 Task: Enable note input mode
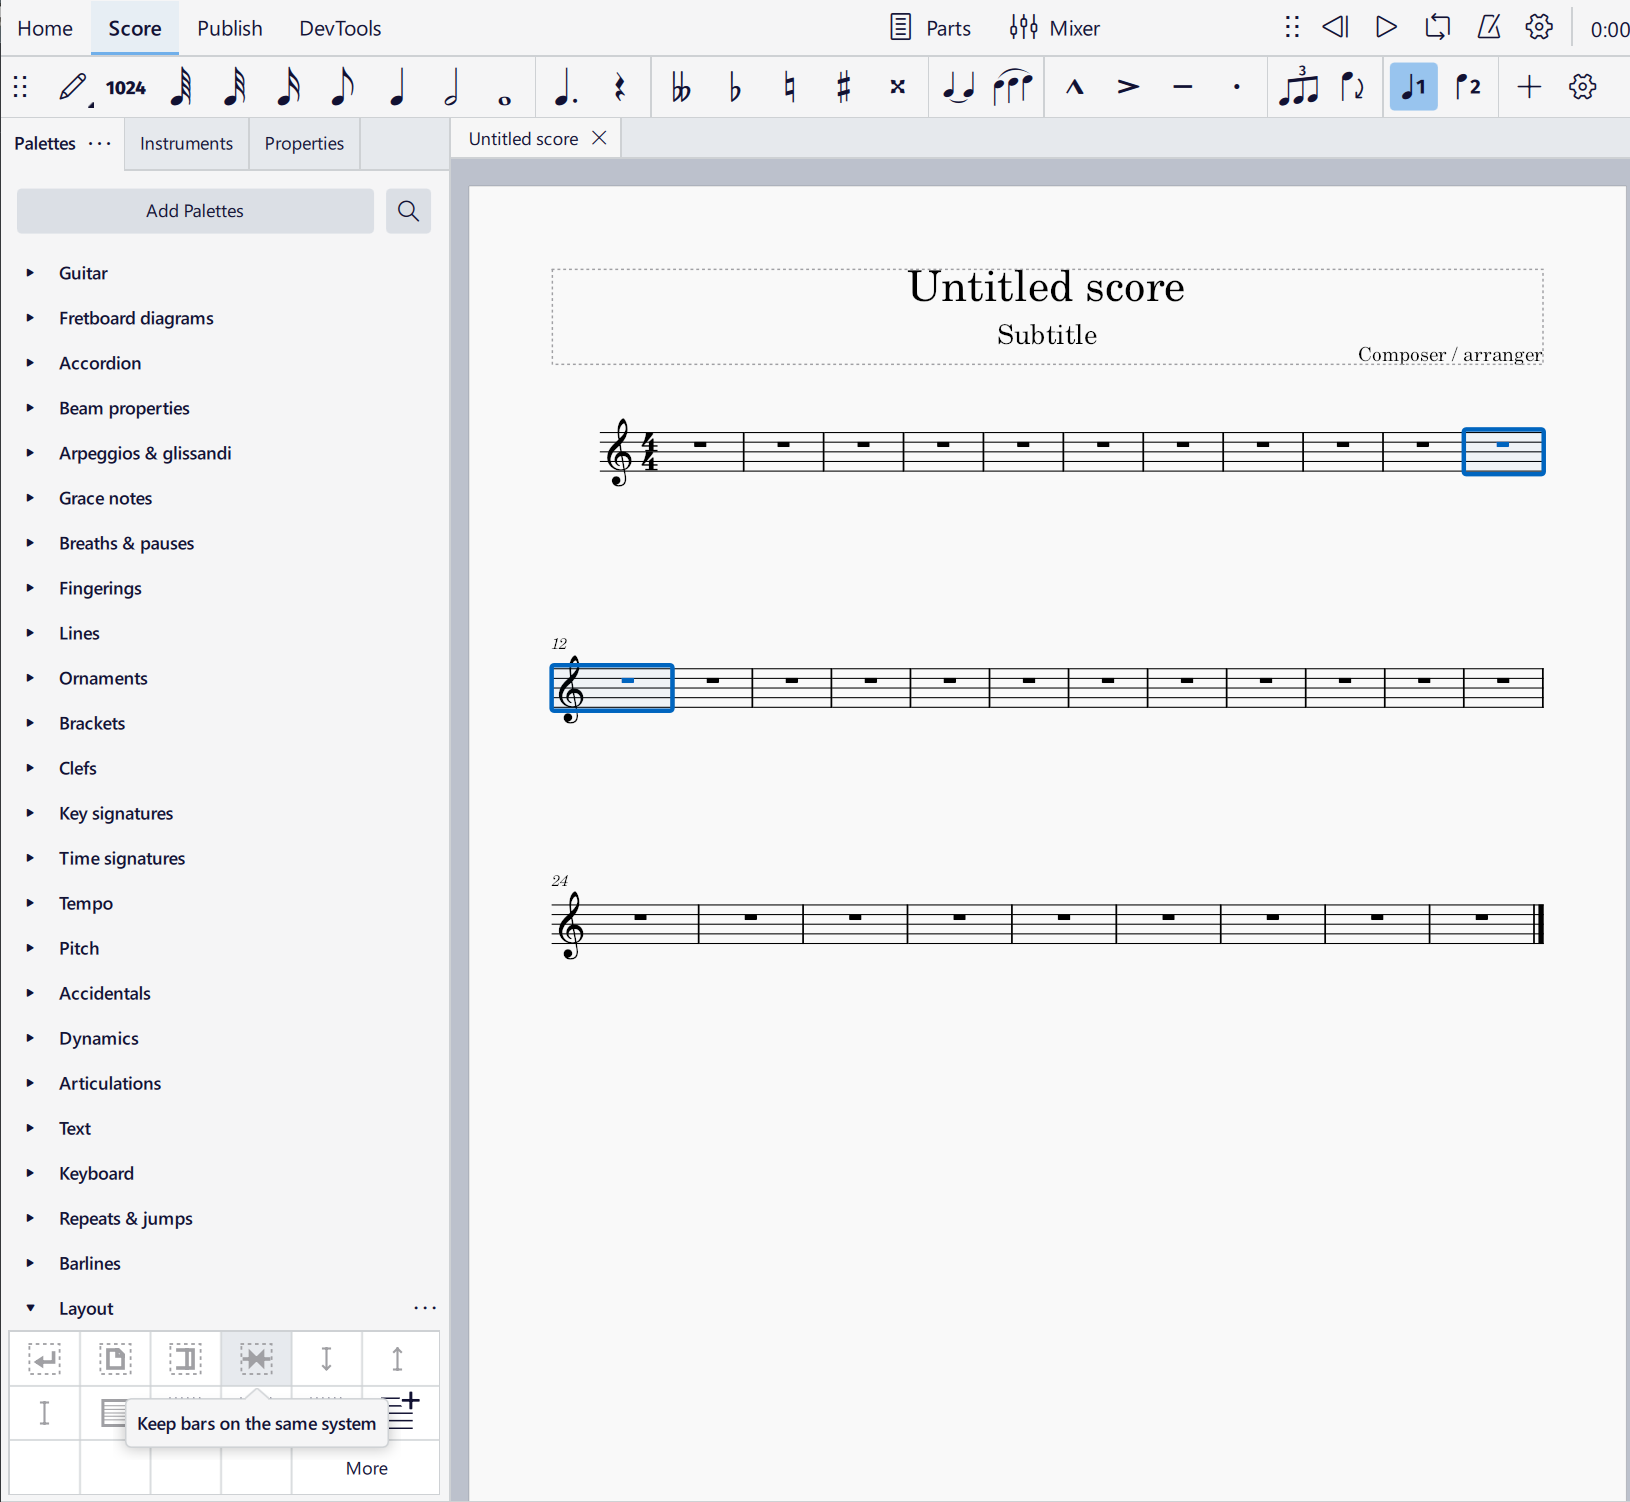70,87
